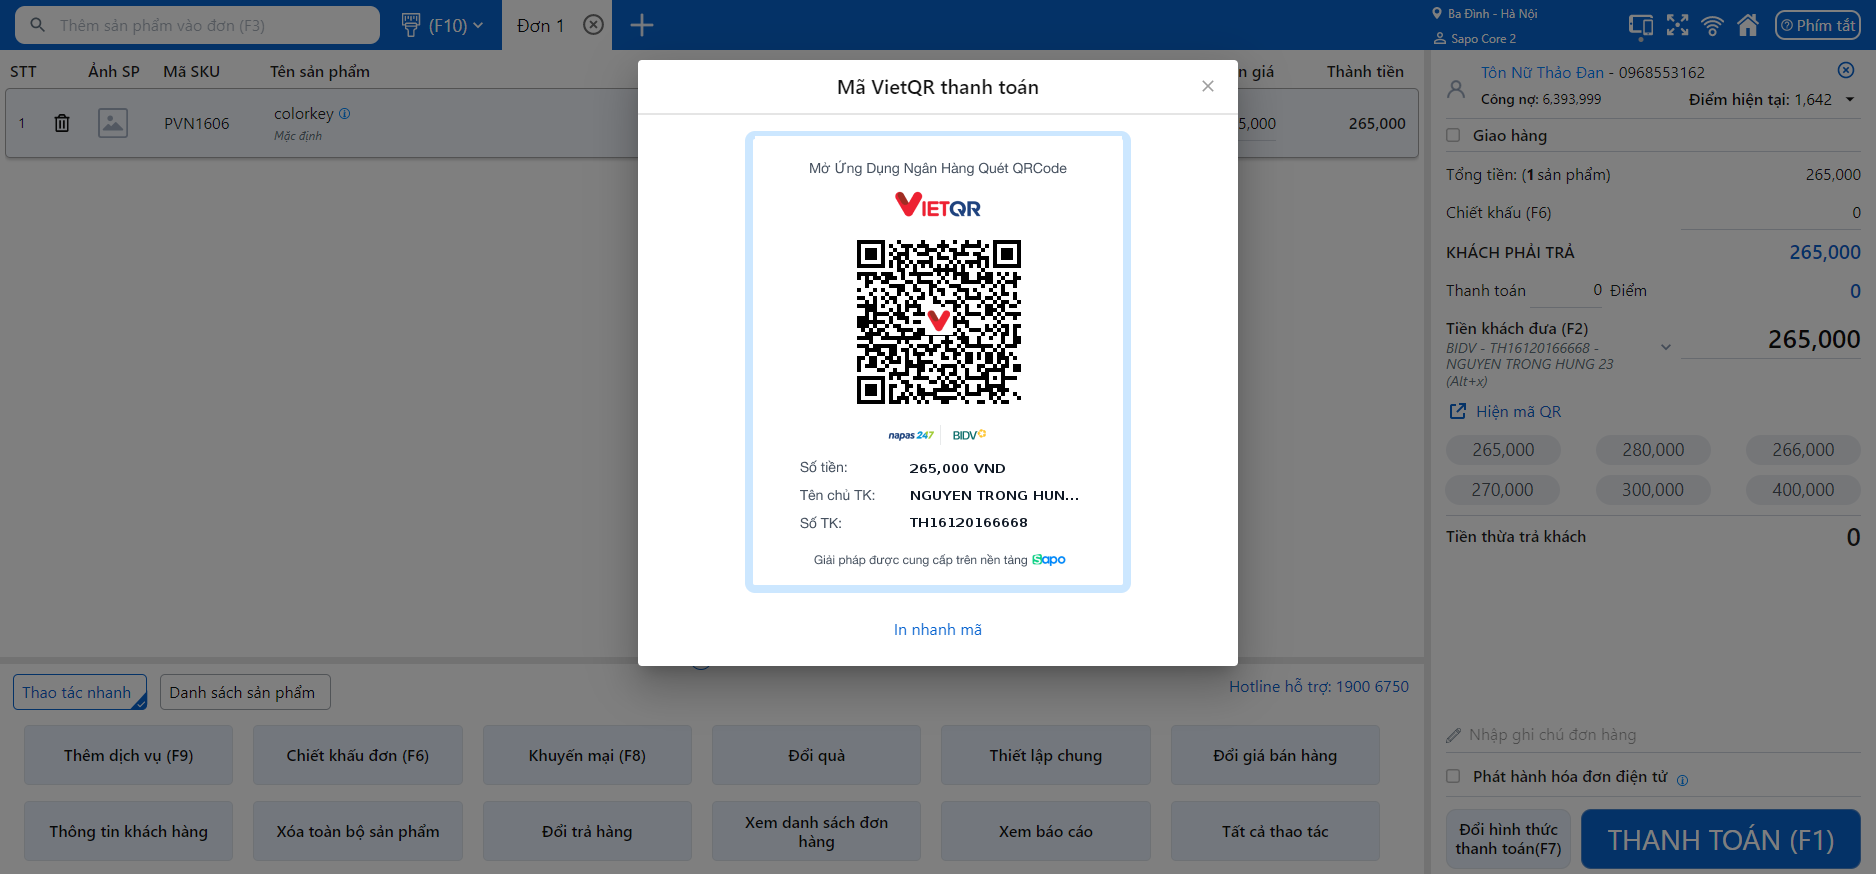The width and height of the screenshot is (1876, 874).
Task: Focus the order note input field
Action: click(x=1653, y=735)
